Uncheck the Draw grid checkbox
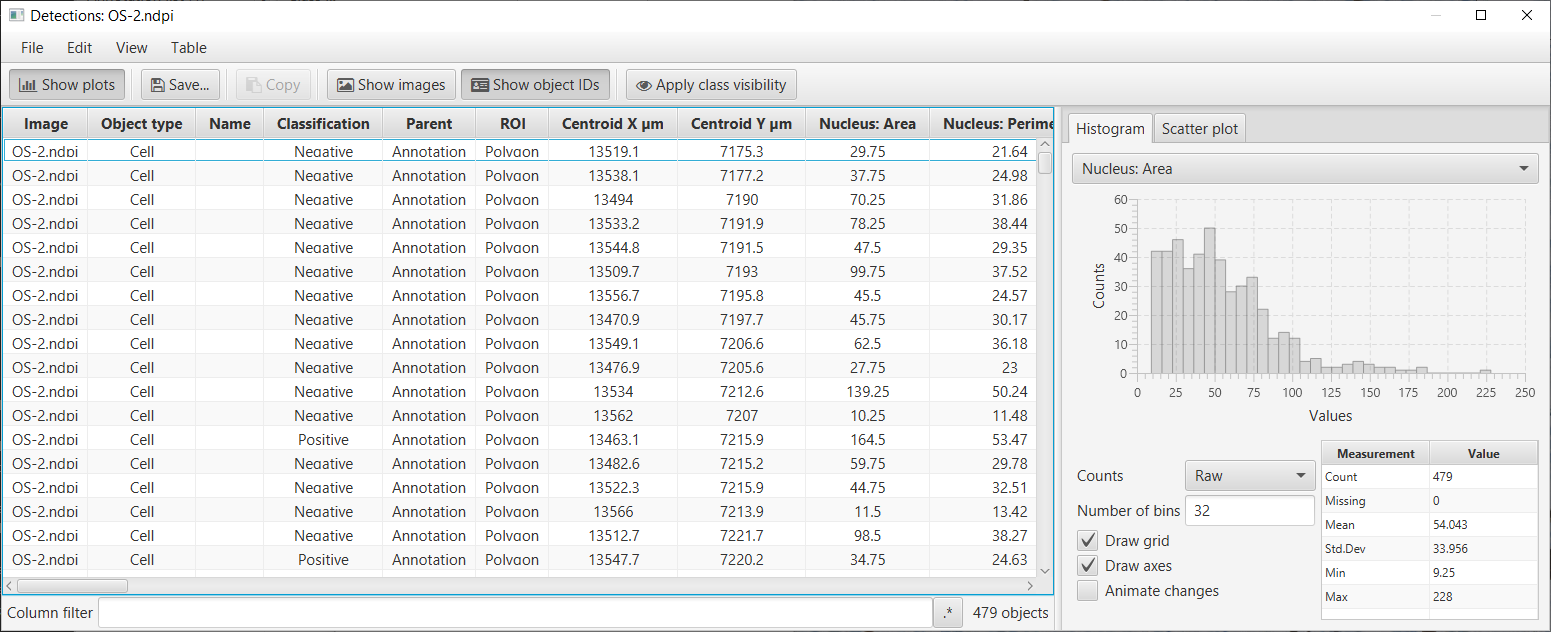1551x632 pixels. click(x=1087, y=541)
